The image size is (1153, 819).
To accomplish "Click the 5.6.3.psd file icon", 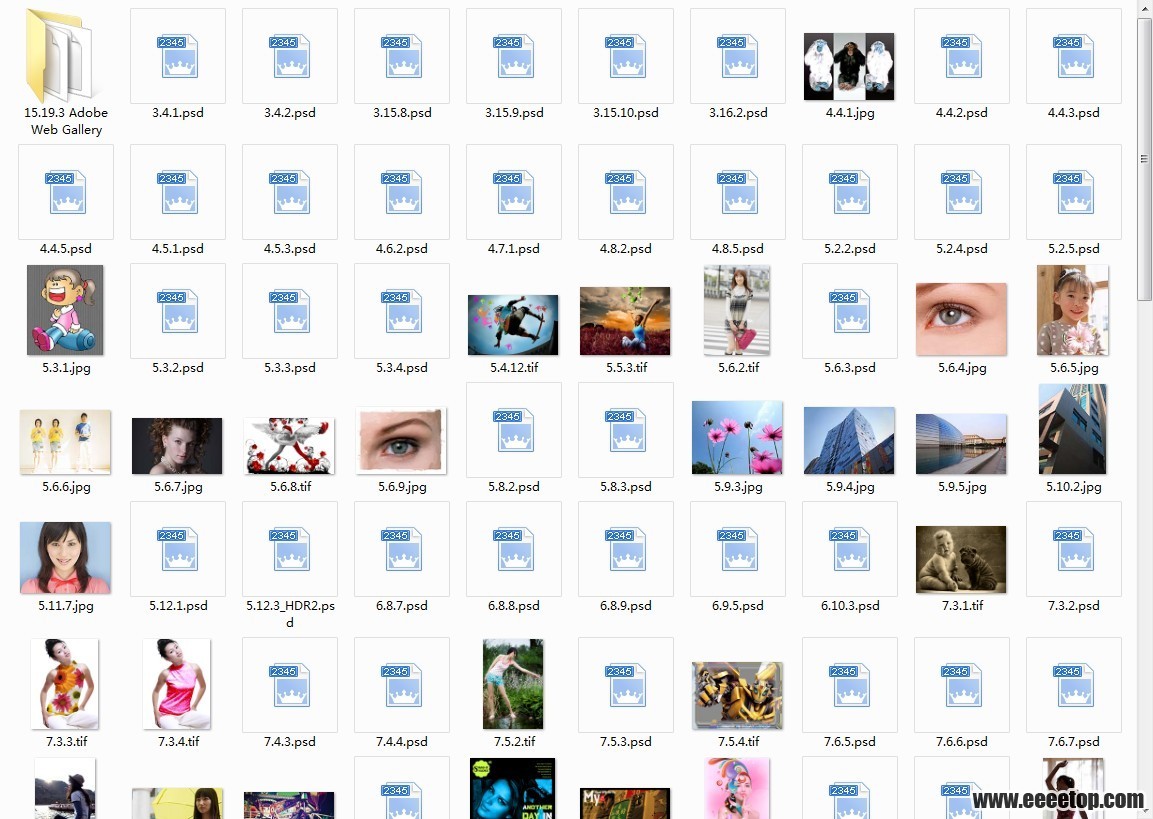I will pos(850,311).
